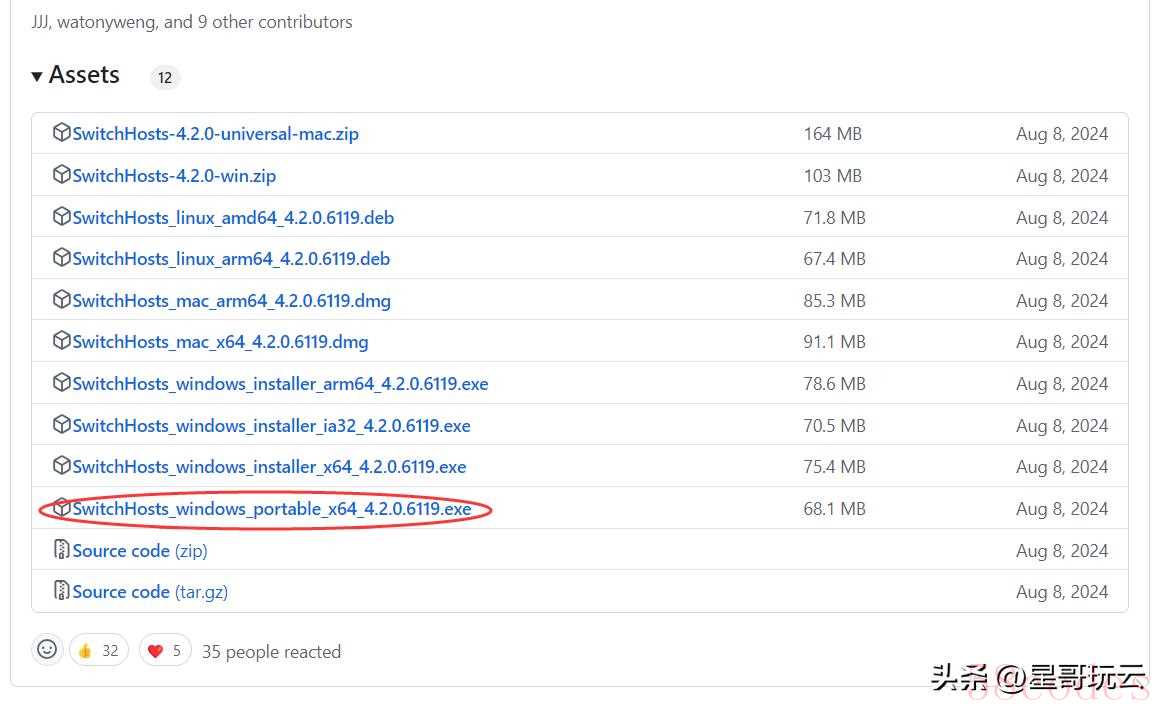
Task: Click the package icon beside linux_arm64 deb file
Action: coord(62,257)
